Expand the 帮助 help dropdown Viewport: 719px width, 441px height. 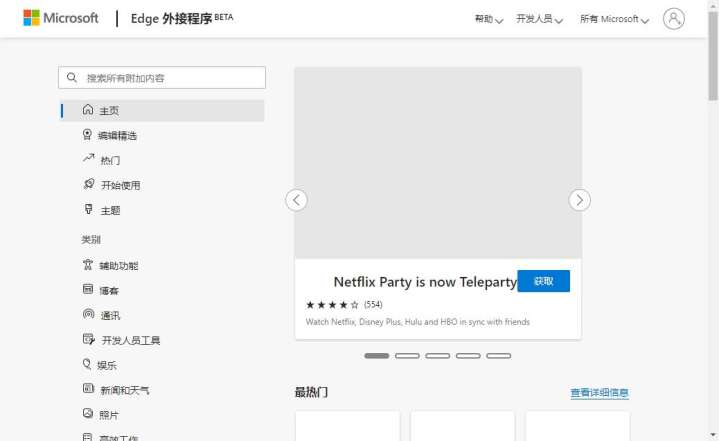coord(488,19)
